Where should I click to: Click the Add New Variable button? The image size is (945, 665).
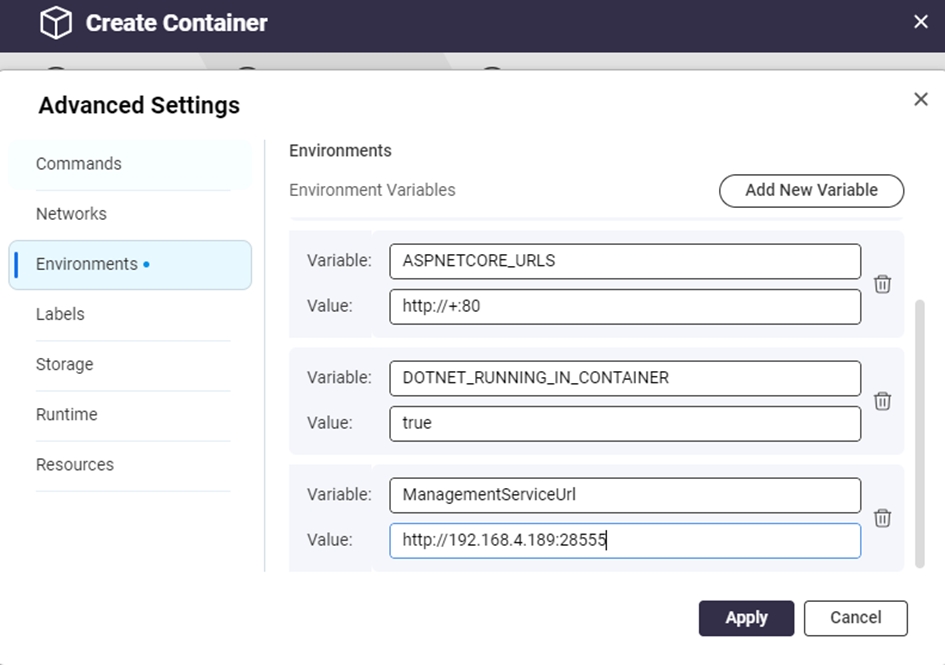pos(811,190)
